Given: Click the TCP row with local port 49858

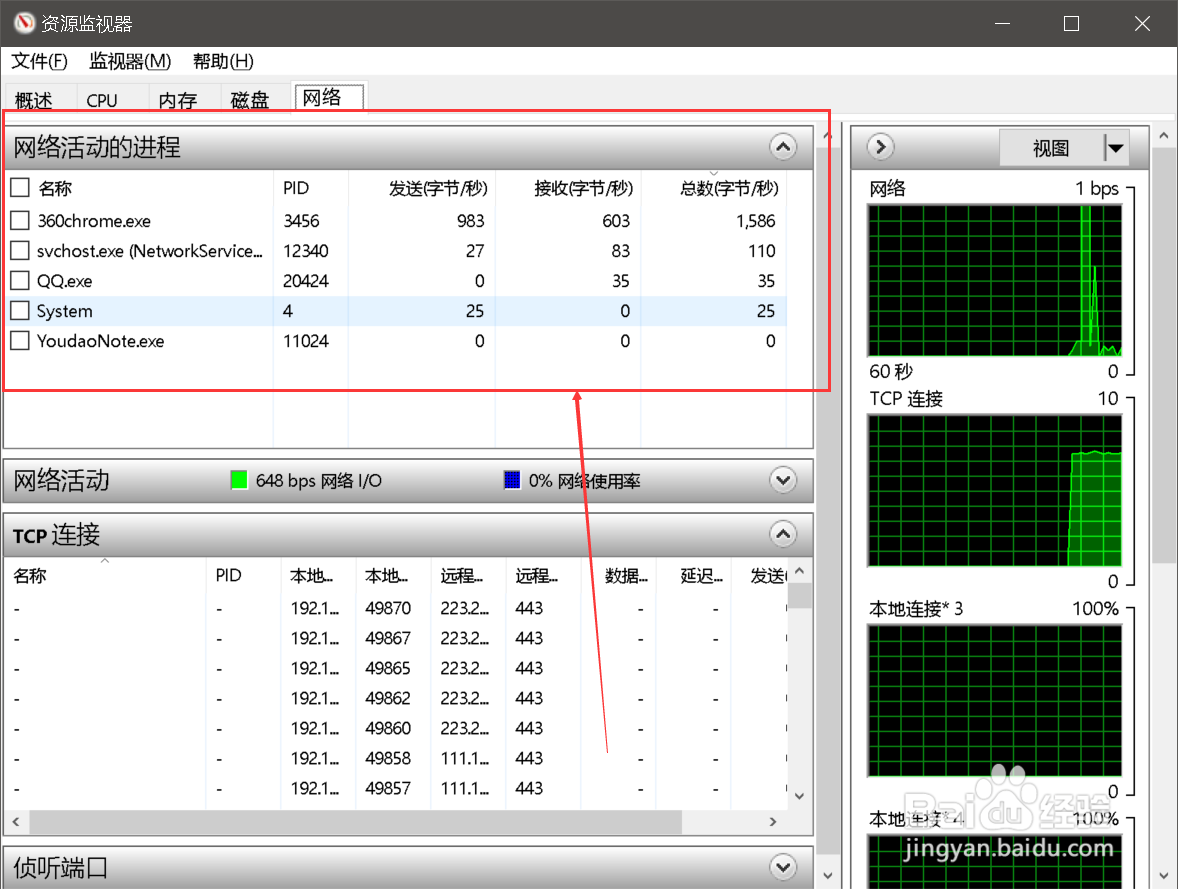Looking at the screenshot, I should 396,758.
